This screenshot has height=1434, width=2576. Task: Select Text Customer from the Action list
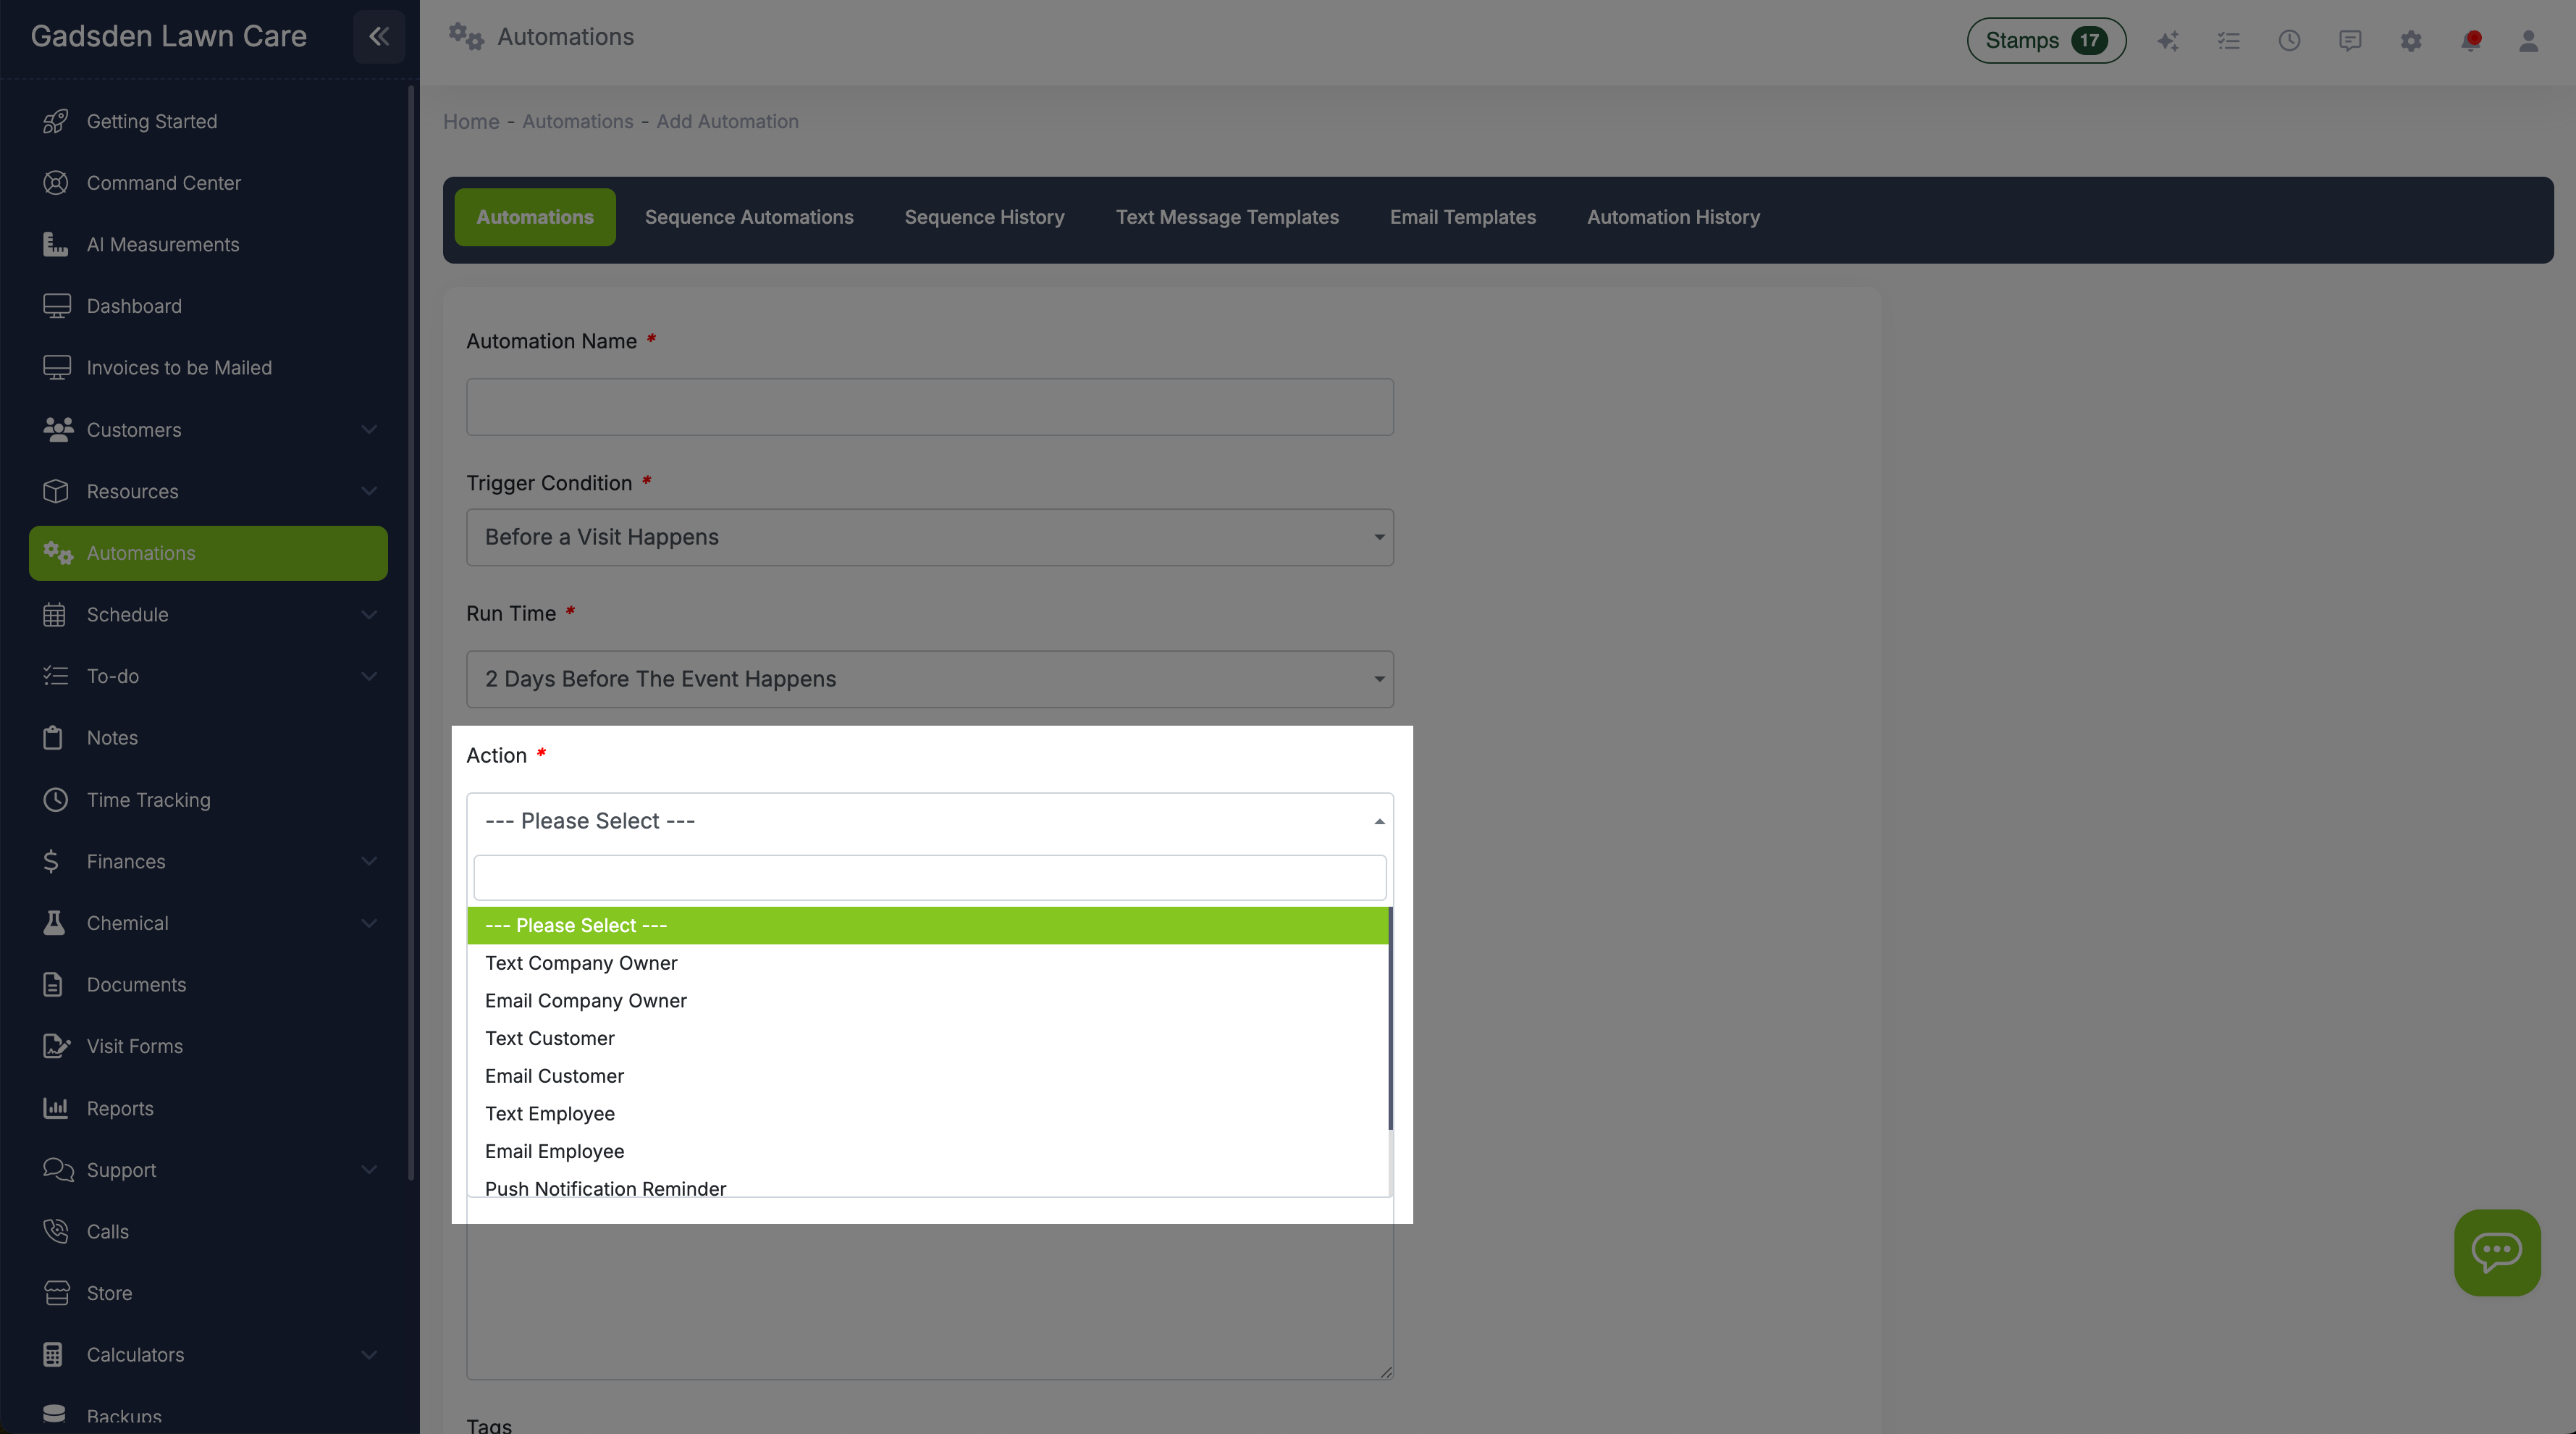coord(549,1038)
